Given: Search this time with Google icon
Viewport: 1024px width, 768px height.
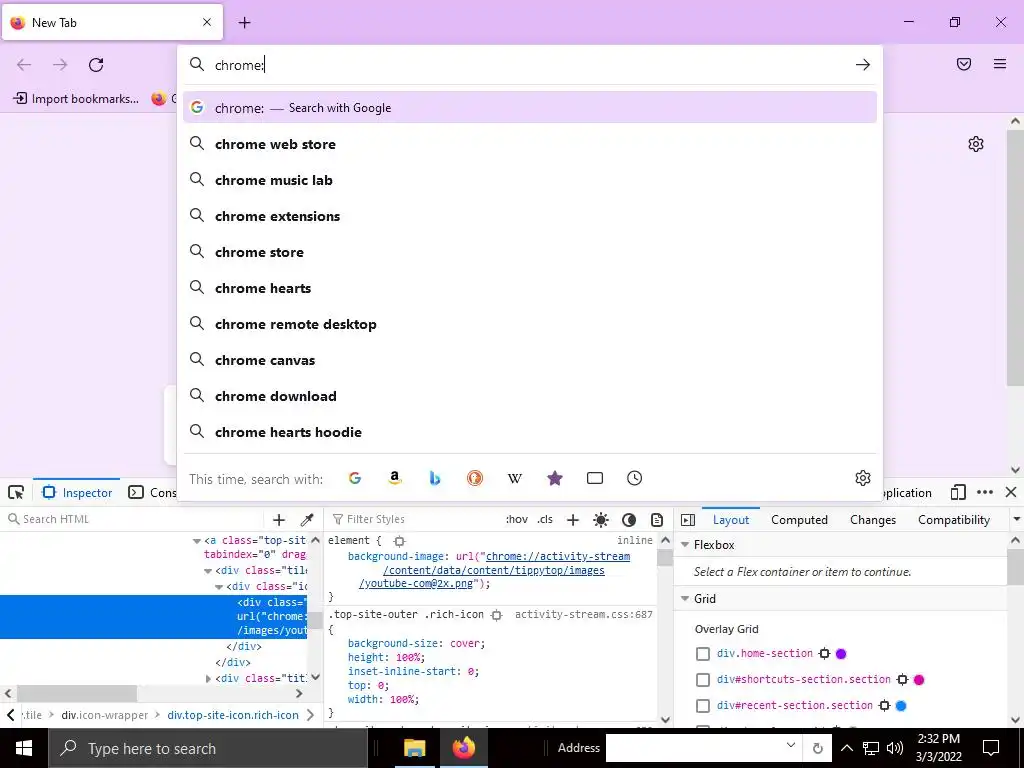Looking at the screenshot, I should pyautogui.click(x=355, y=478).
